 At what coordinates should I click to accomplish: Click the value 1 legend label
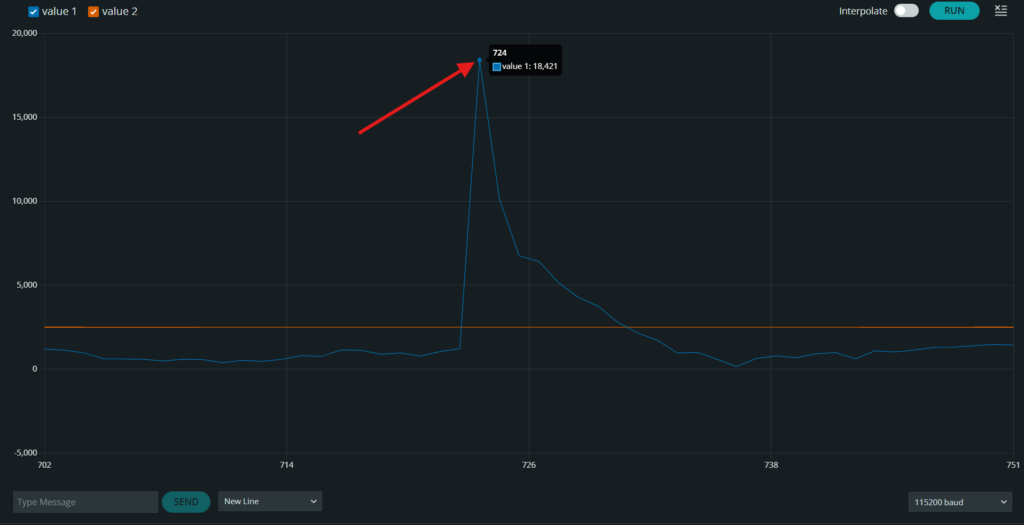[x=59, y=11]
